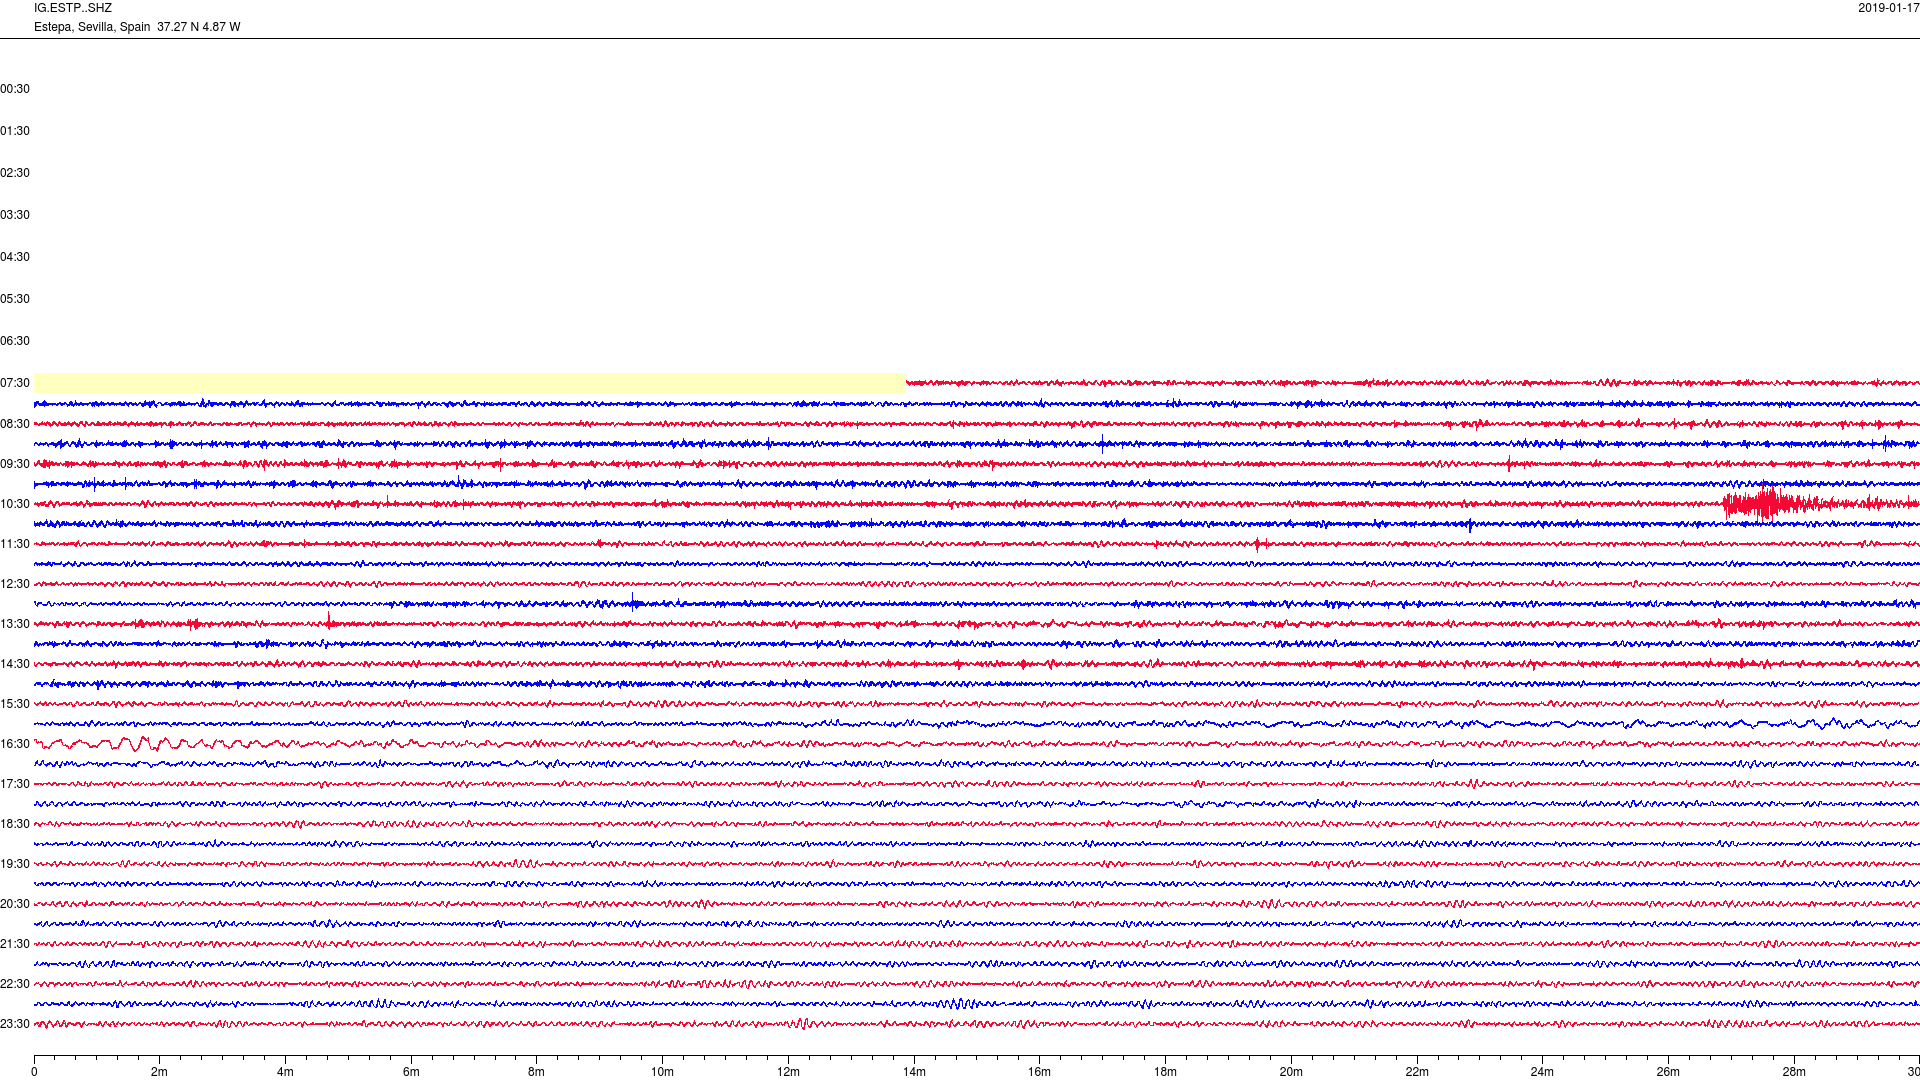Select the 02:30 time row label
The image size is (1920, 1080).
point(15,173)
